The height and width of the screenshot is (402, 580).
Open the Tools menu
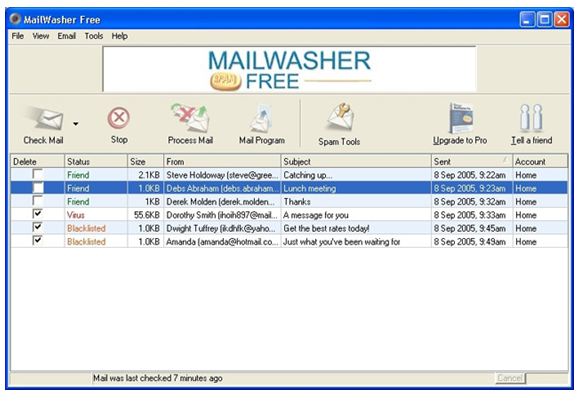pyautogui.click(x=94, y=36)
